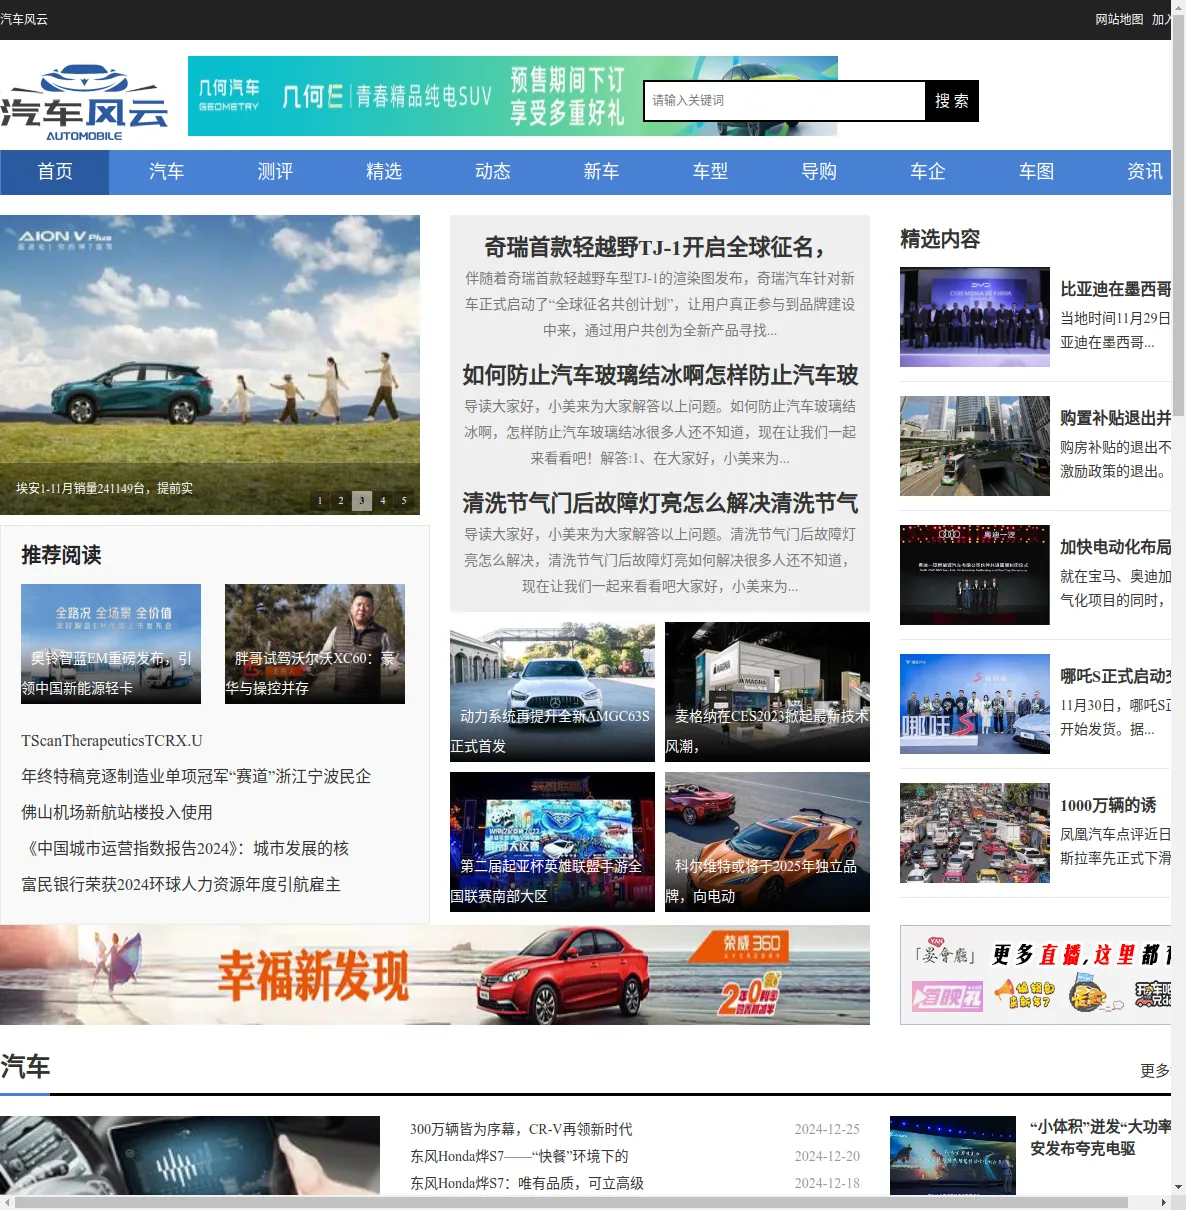Open the 网站地图 link in top bar
The width and height of the screenshot is (1186, 1210).
coord(1119,19)
